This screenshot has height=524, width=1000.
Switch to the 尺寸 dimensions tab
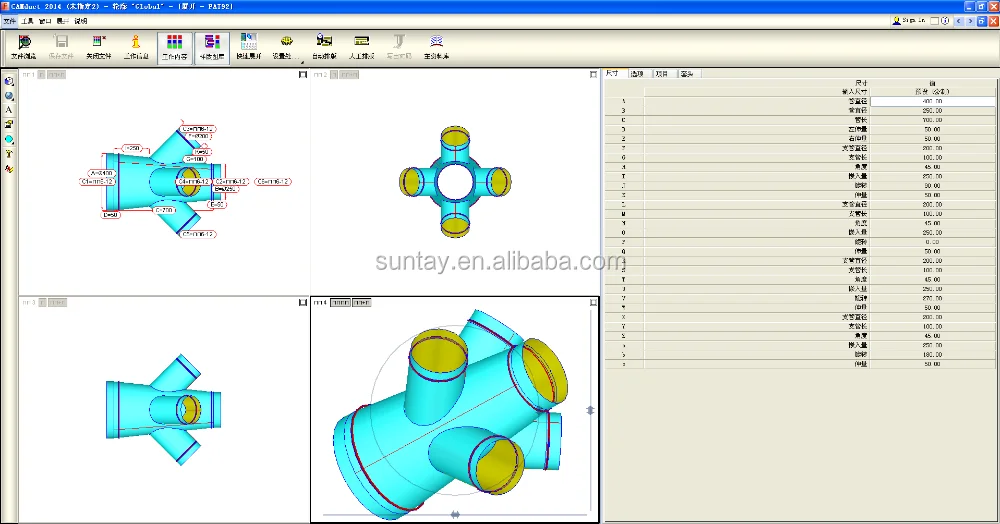614,73
